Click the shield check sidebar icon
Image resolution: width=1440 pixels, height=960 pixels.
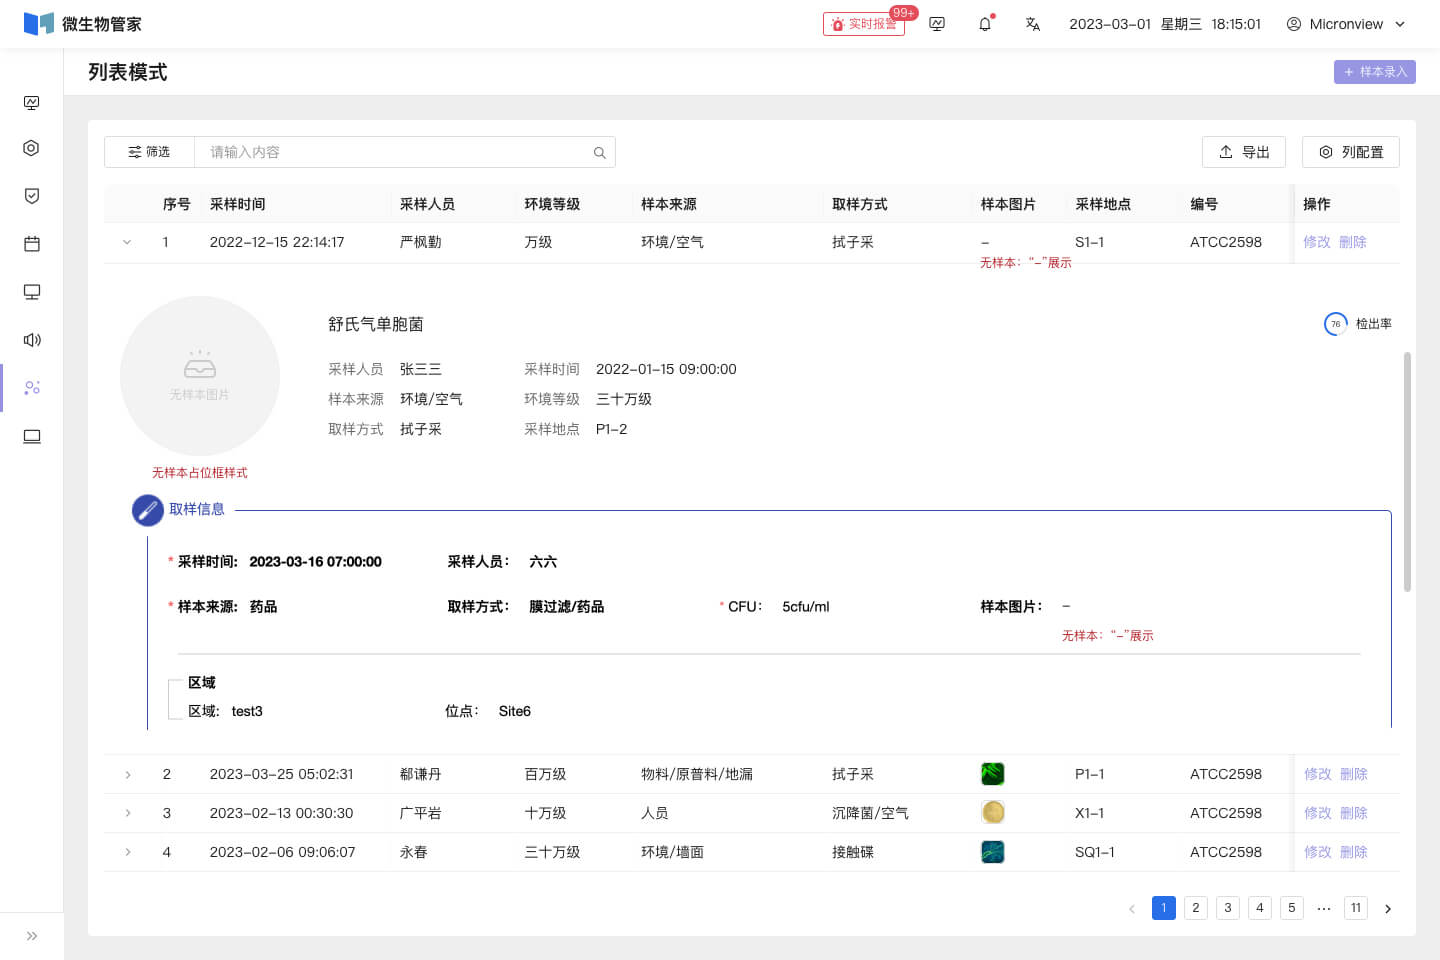point(32,196)
